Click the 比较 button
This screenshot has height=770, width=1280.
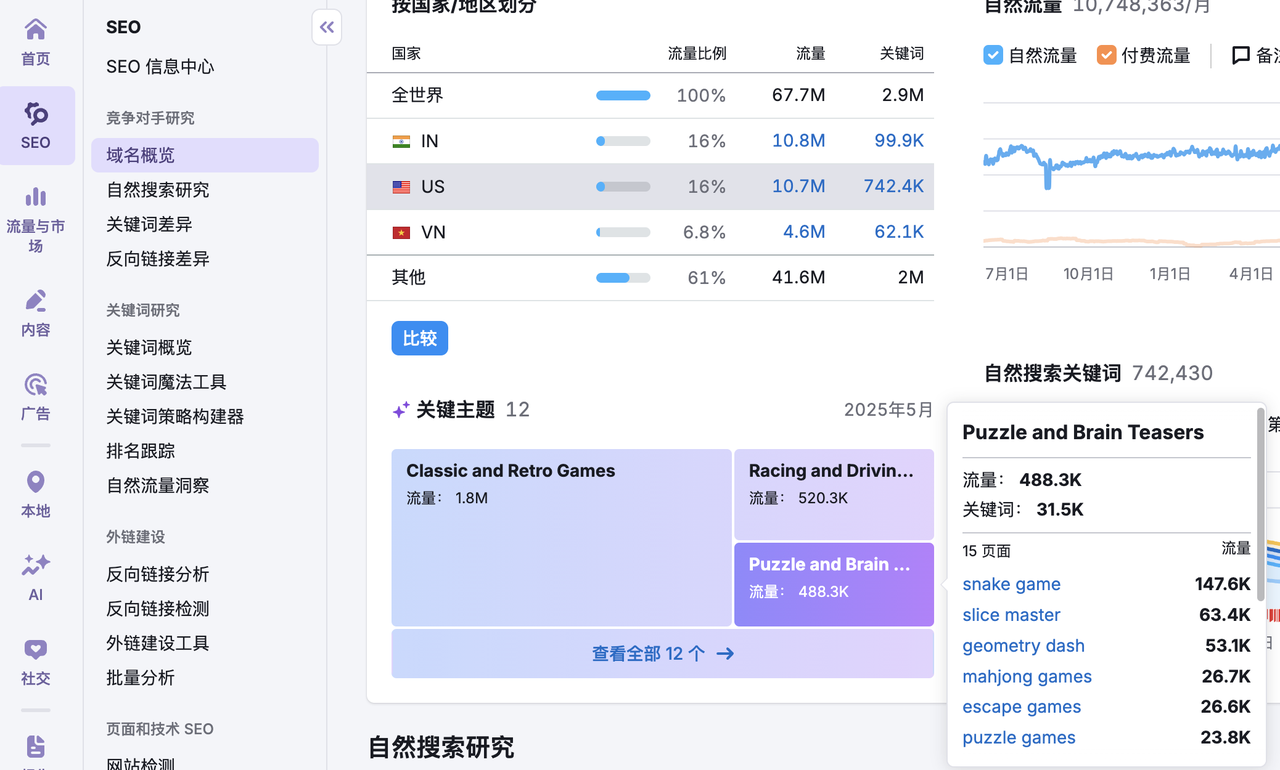pos(419,338)
